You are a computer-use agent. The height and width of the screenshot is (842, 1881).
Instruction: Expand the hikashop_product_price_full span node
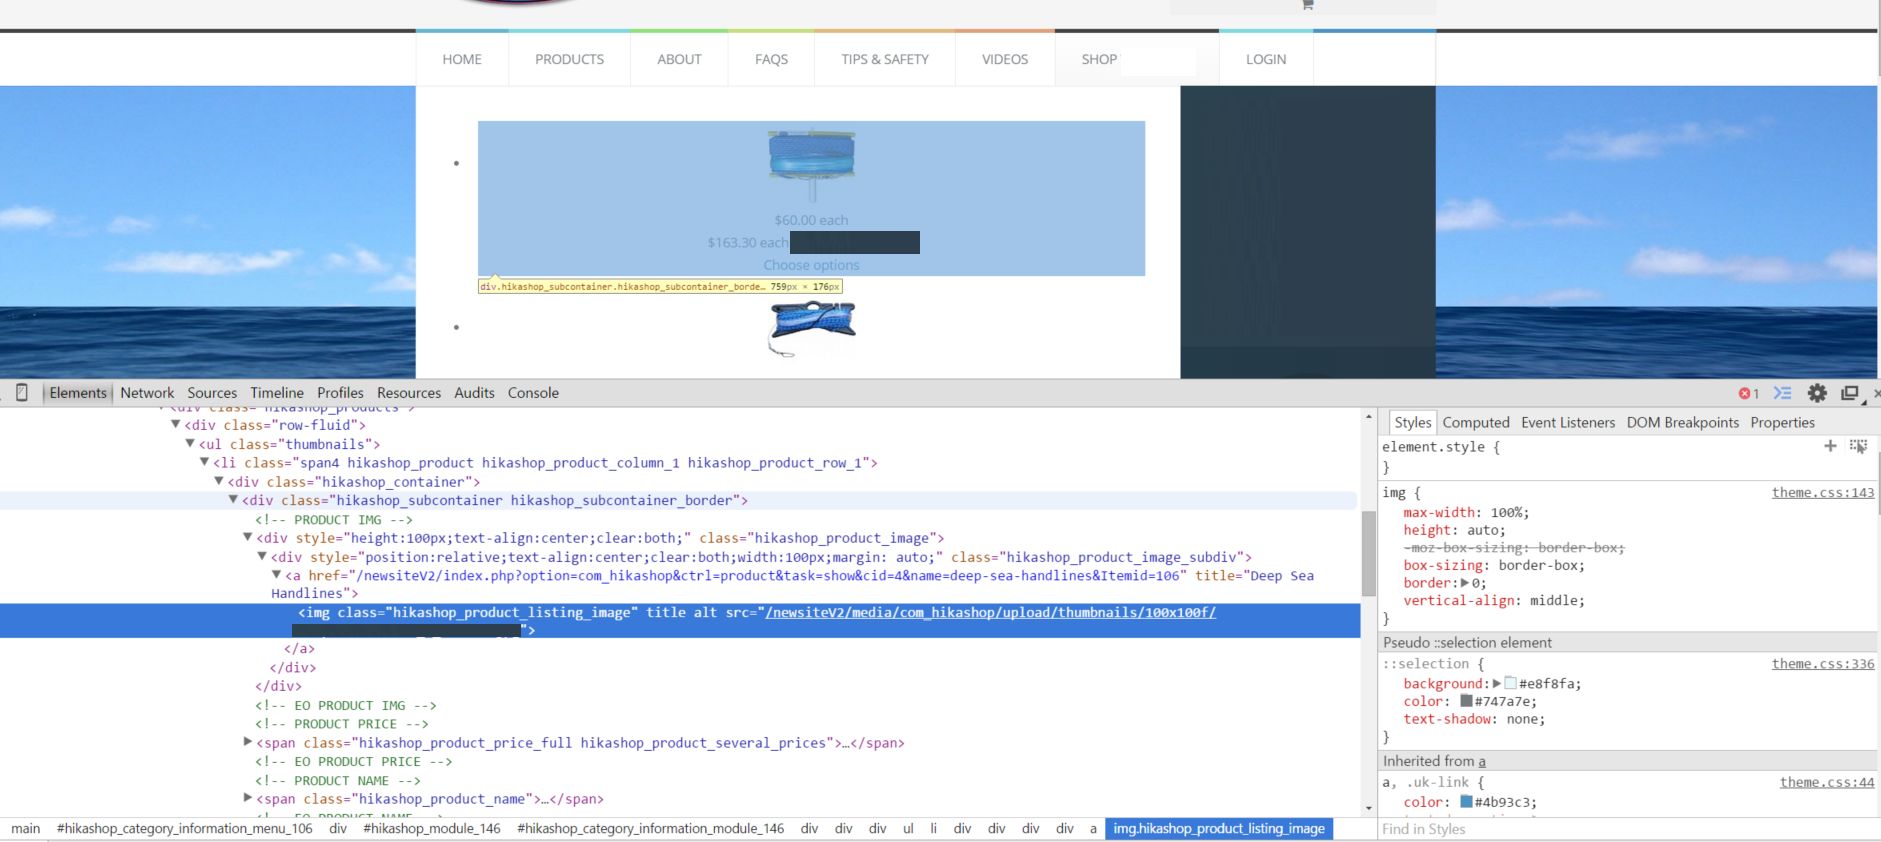[x=248, y=742]
